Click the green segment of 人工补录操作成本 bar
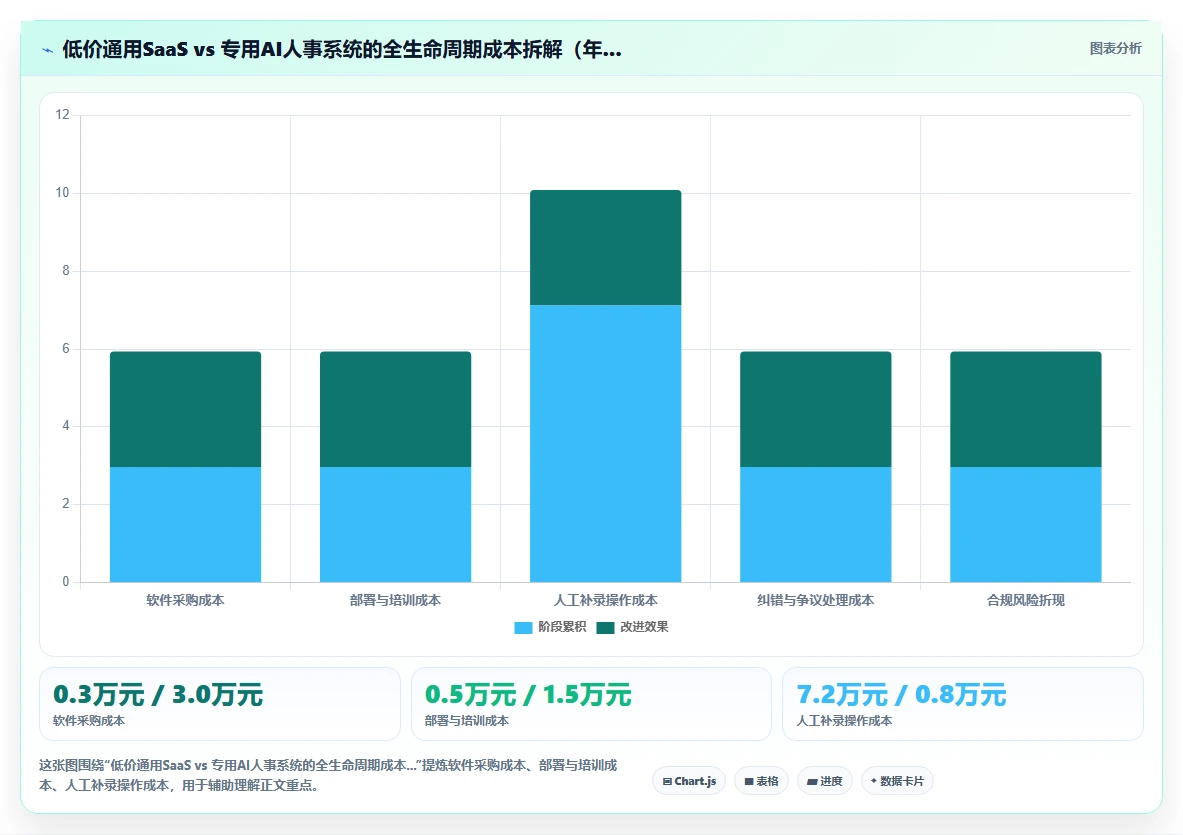Screen dimensions: 1183x835 pyautogui.click(x=605, y=247)
